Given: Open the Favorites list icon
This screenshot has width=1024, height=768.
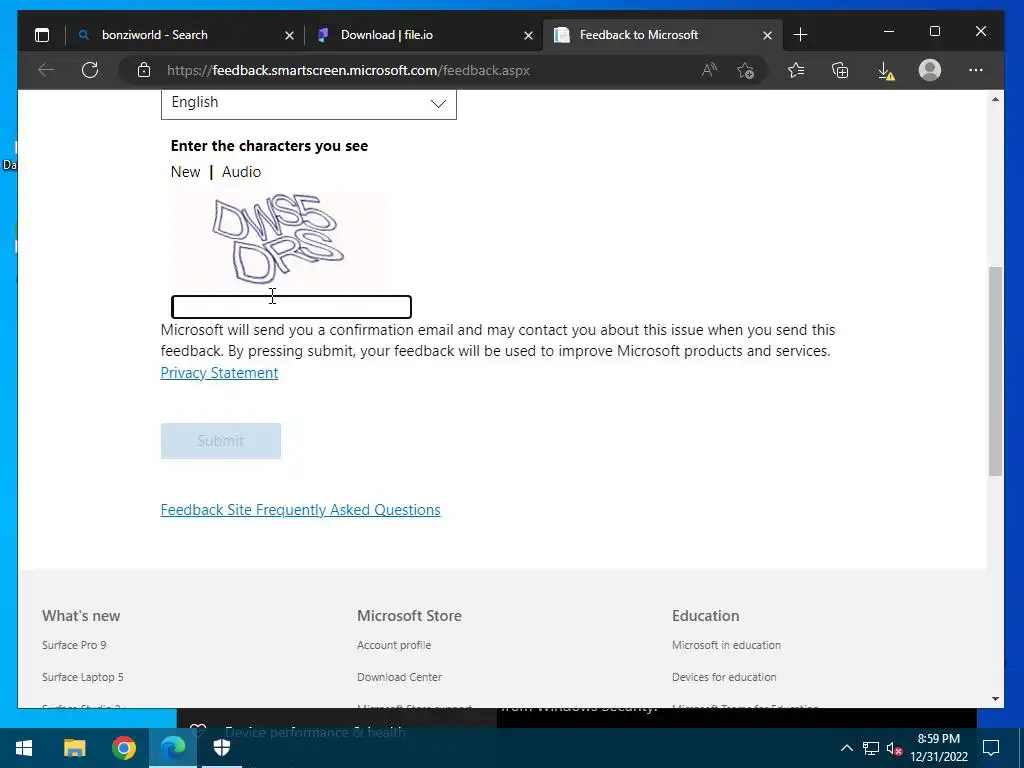Looking at the screenshot, I should pyautogui.click(x=795, y=70).
